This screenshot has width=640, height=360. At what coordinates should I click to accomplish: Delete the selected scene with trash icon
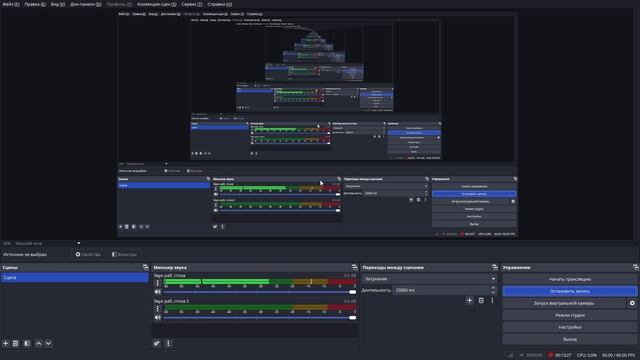pyautogui.click(x=16, y=344)
